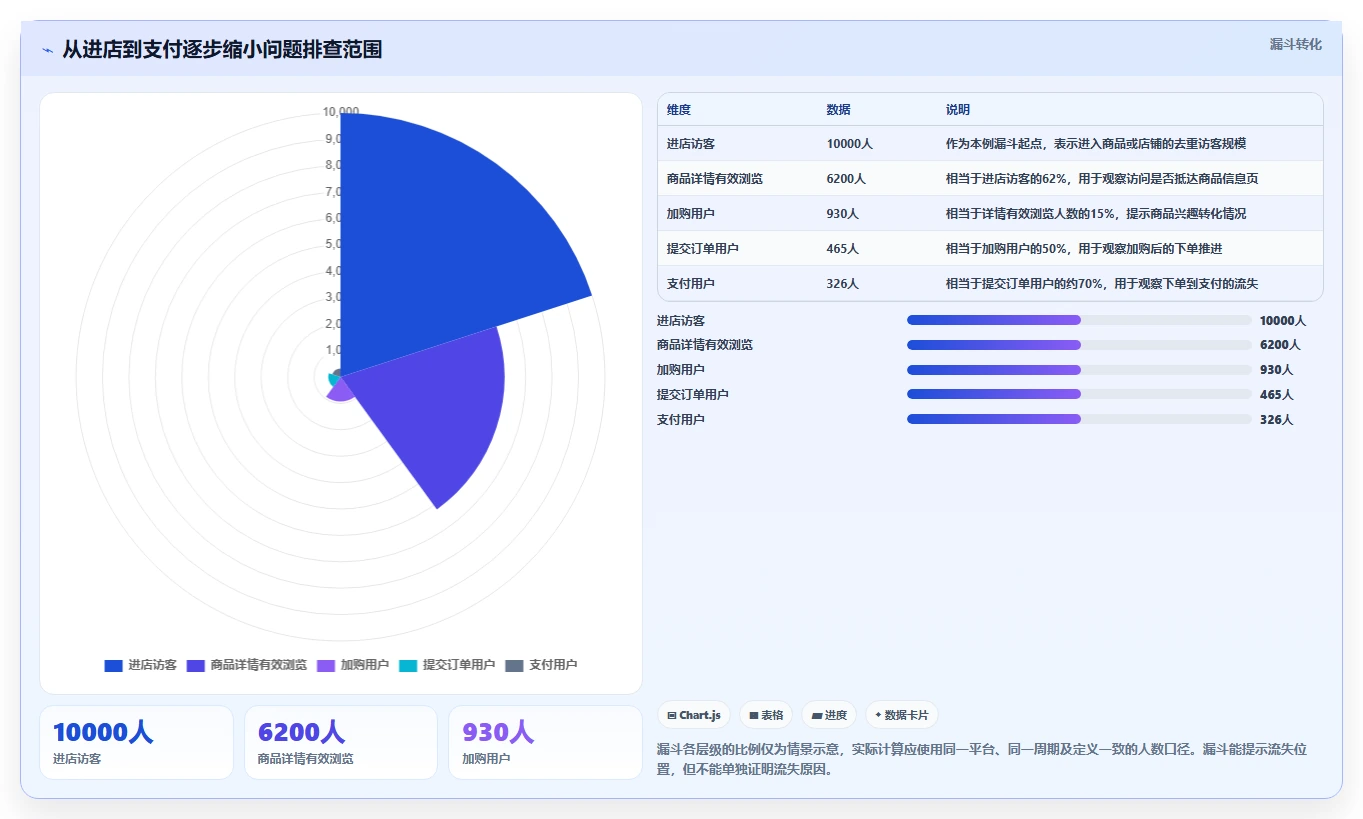Image resolution: width=1363 pixels, height=819 pixels.
Task: Click the 加购用户 label in the progress list
Action: 681,370
